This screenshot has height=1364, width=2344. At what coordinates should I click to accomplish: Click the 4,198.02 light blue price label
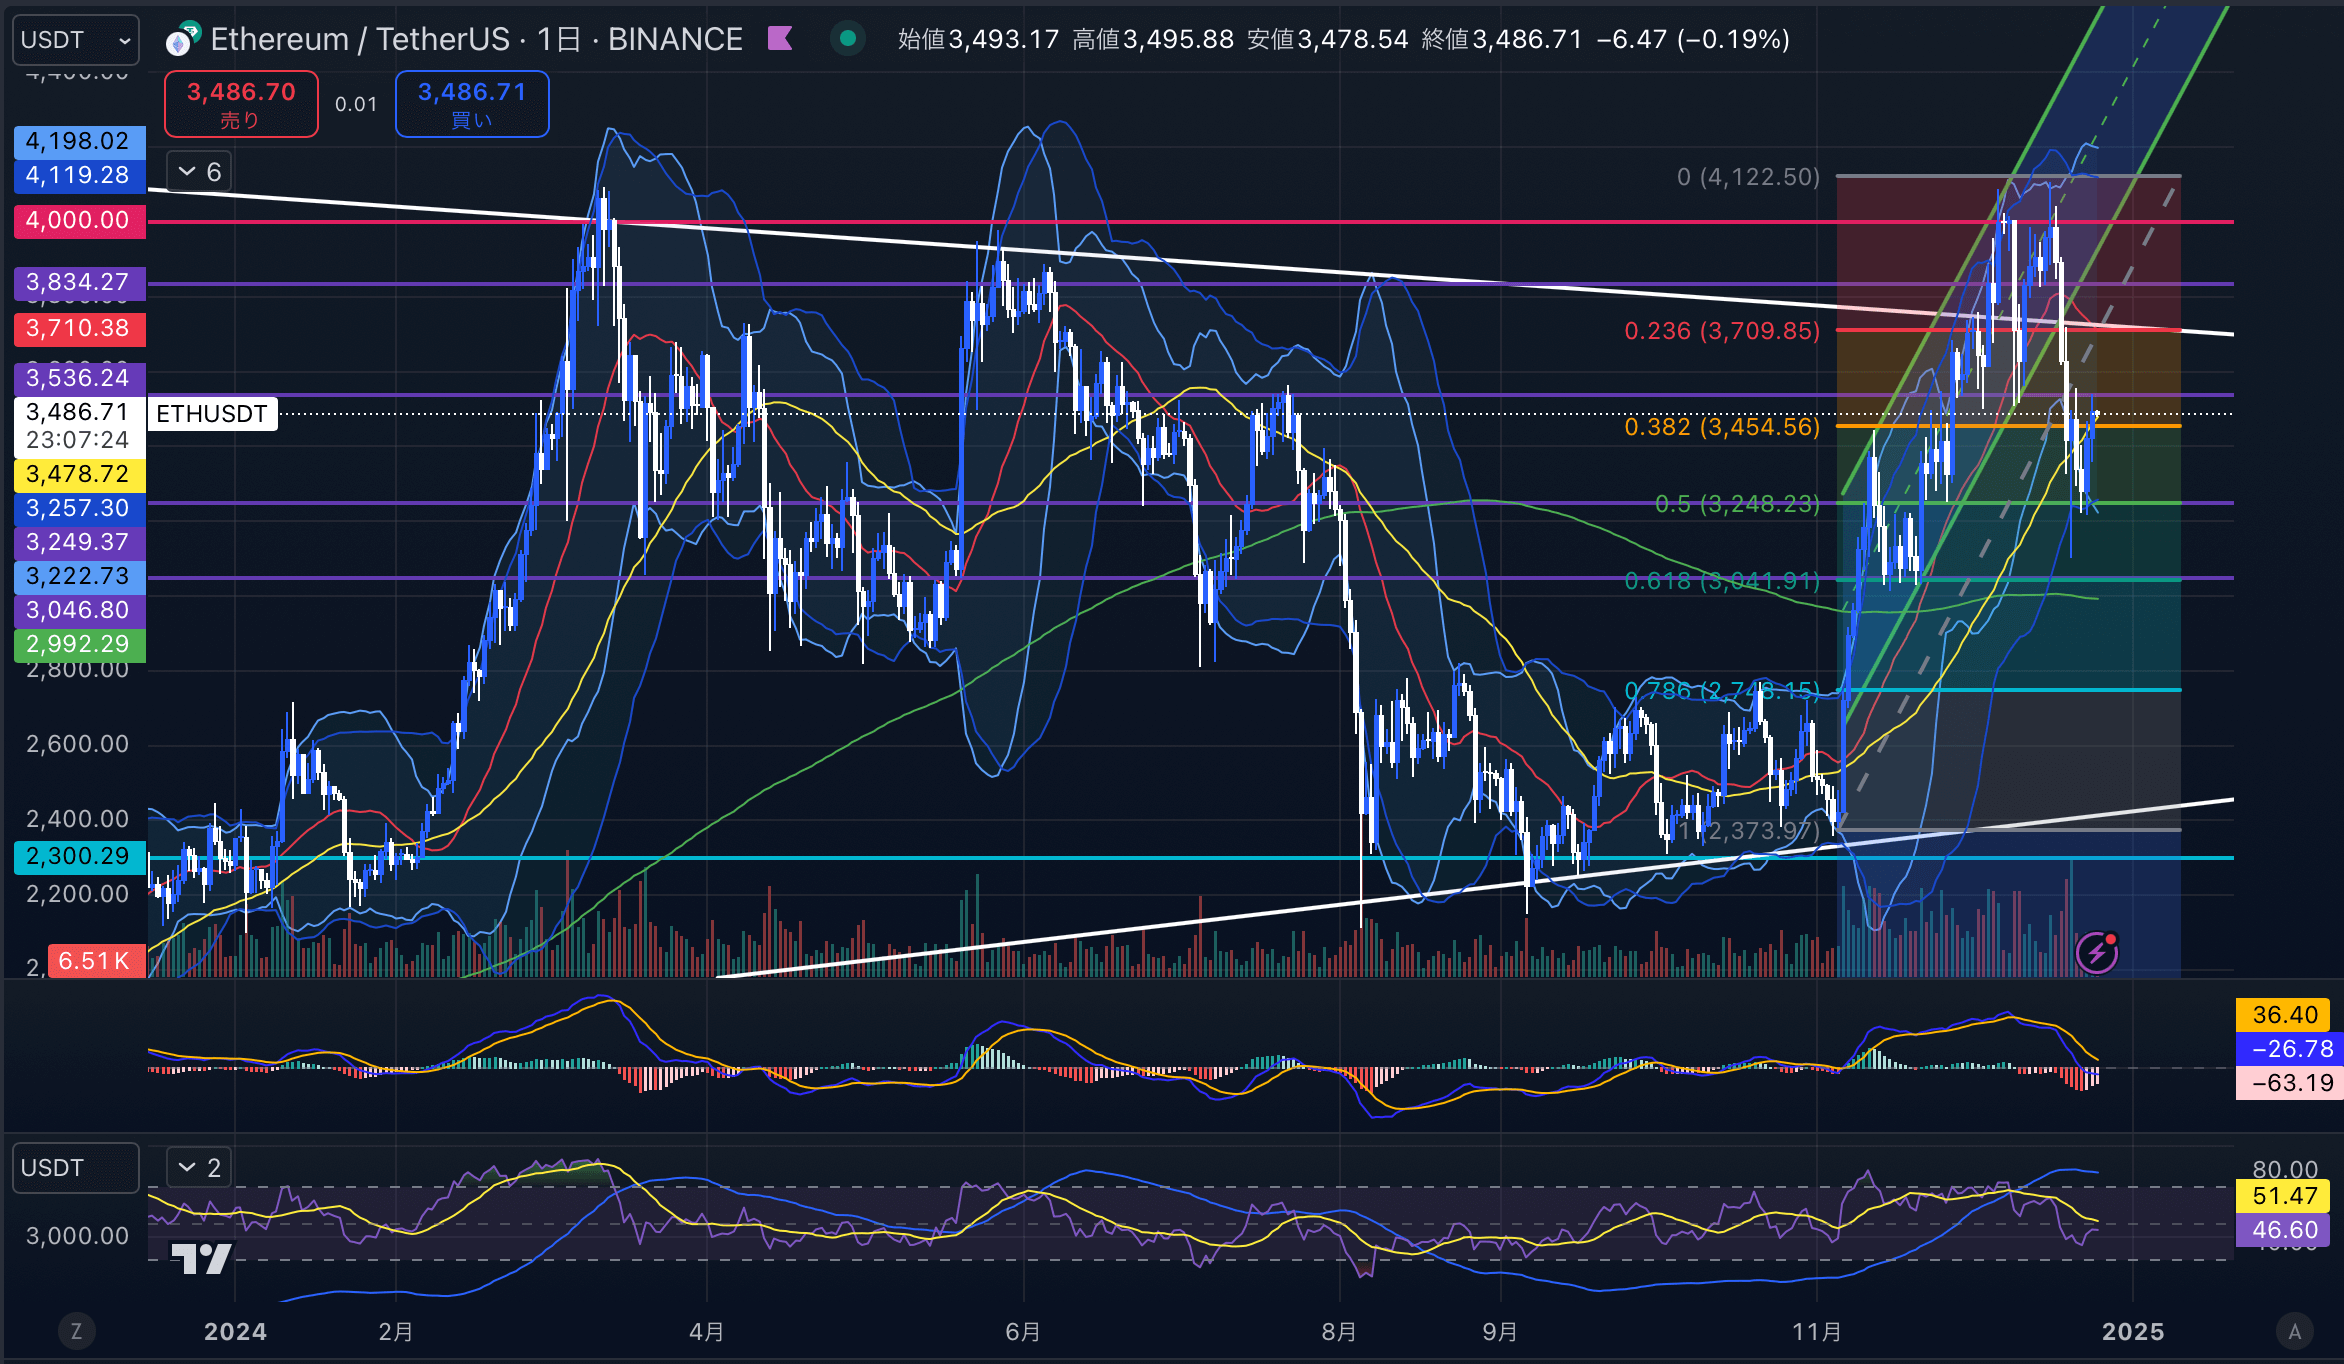click(x=79, y=141)
